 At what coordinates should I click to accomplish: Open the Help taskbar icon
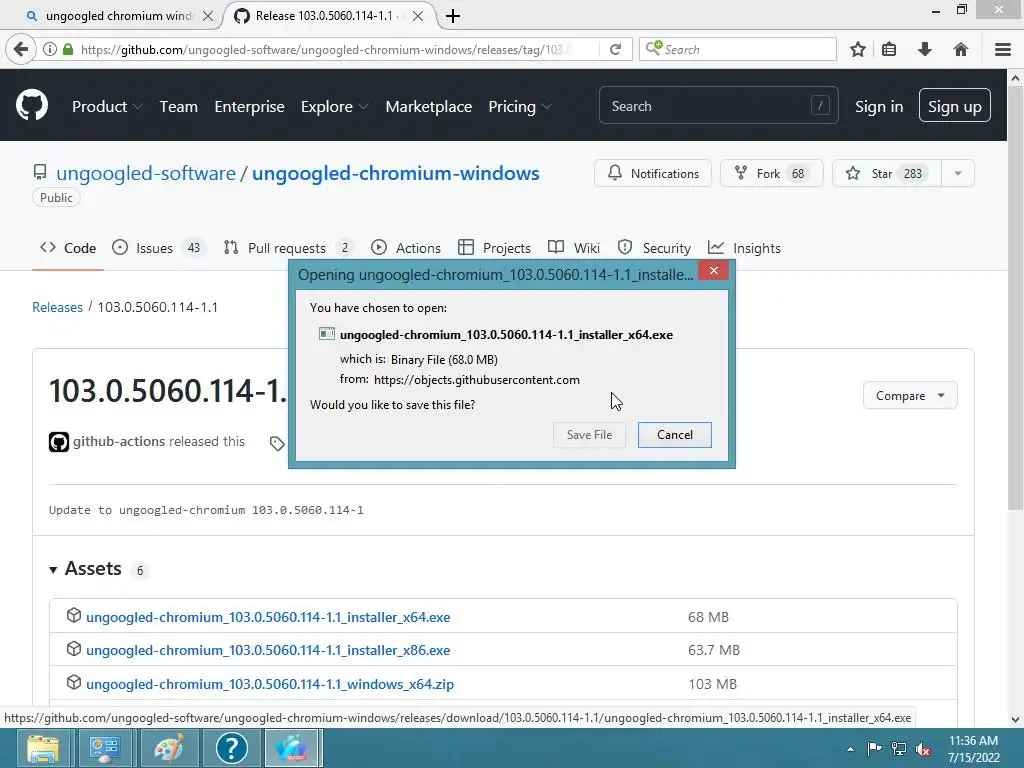pos(231,748)
